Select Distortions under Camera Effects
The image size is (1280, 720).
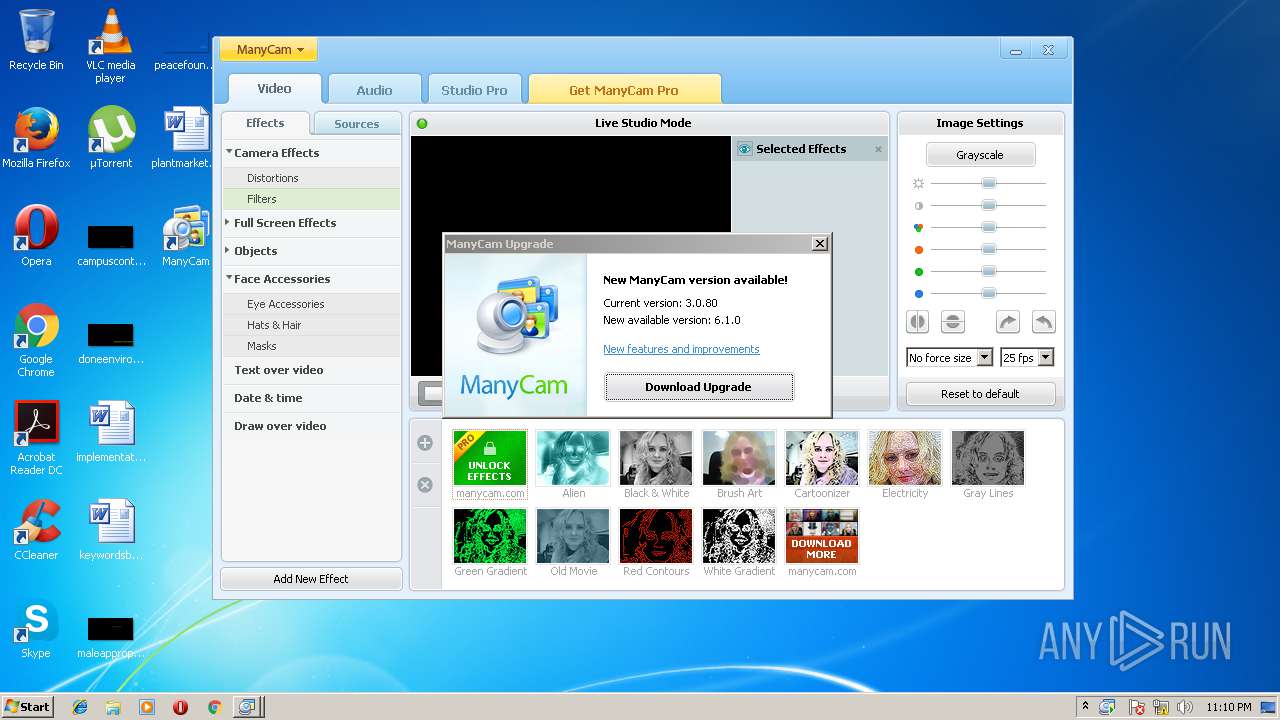click(311, 178)
